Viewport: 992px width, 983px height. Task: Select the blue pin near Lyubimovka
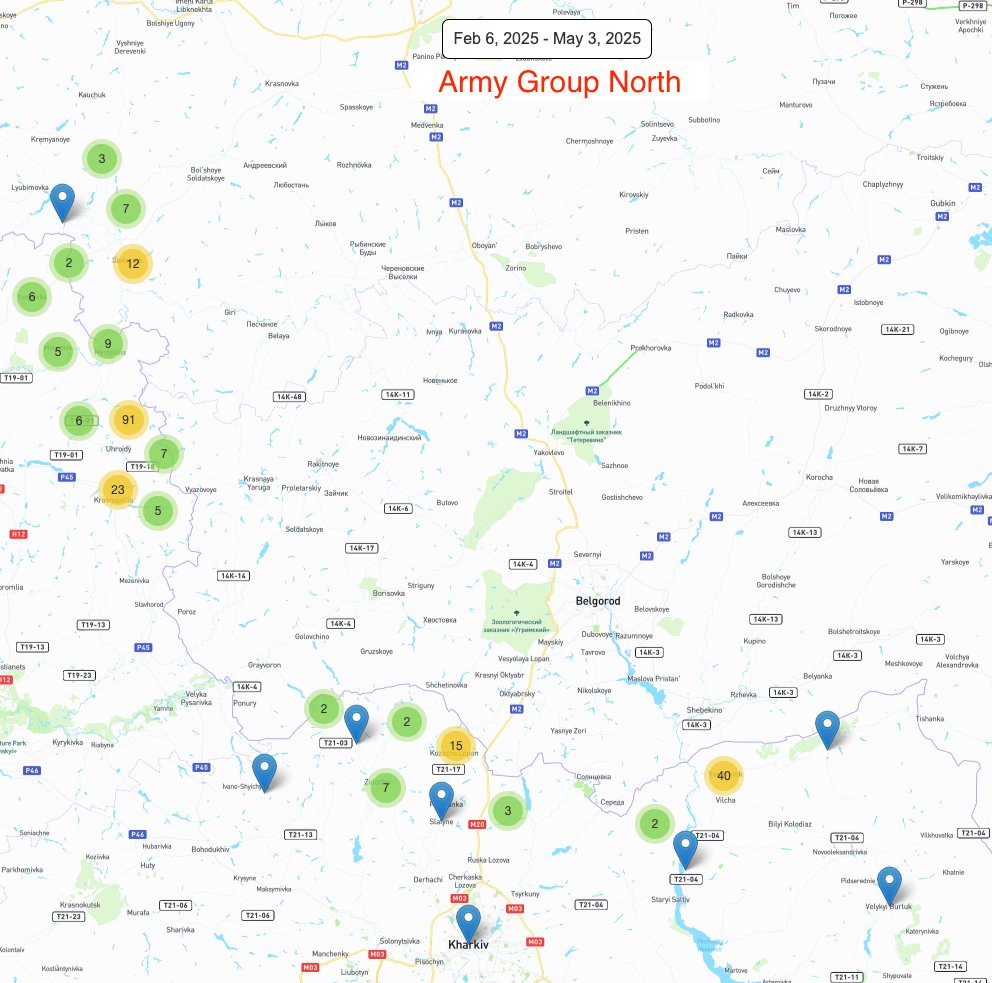62,201
